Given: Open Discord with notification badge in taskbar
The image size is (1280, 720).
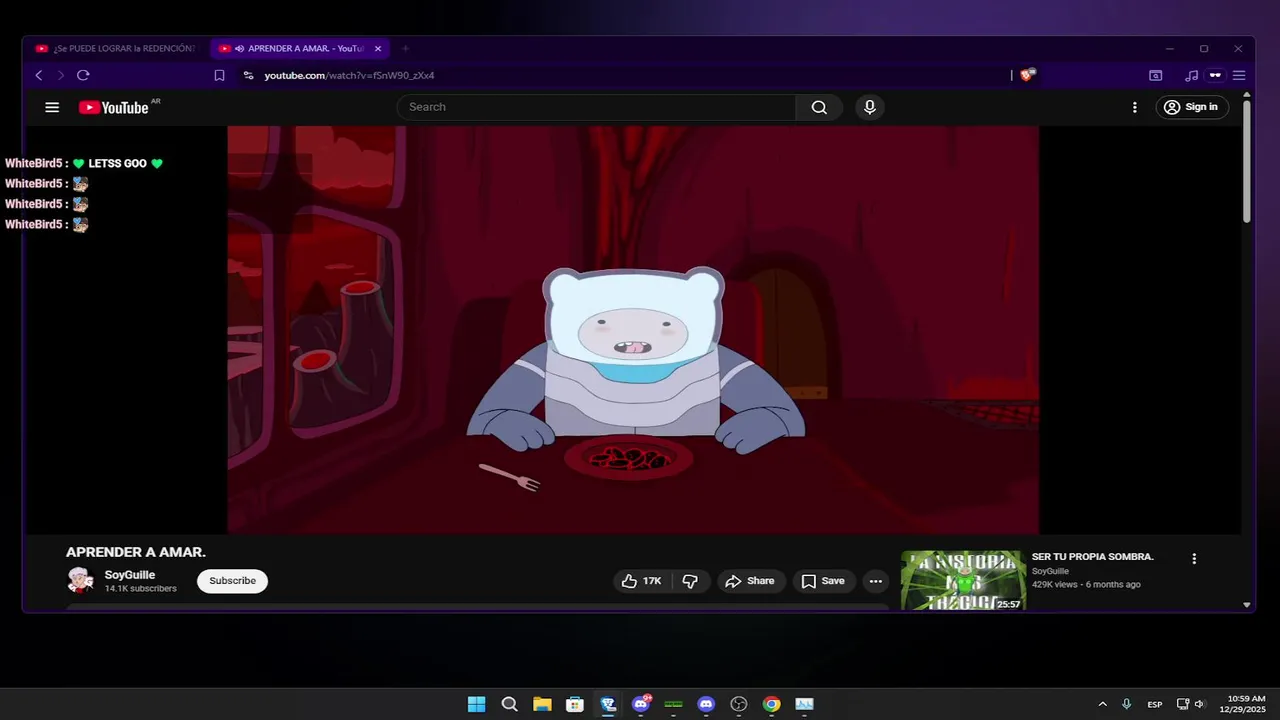Looking at the screenshot, I should coord(641,704).
